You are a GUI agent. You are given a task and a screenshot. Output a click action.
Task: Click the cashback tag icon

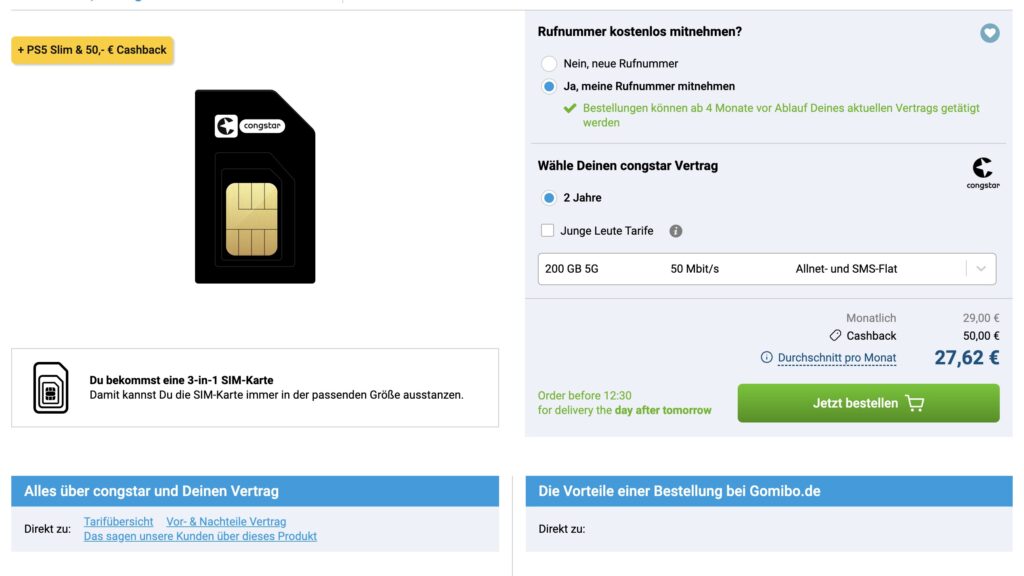[835, 336]
